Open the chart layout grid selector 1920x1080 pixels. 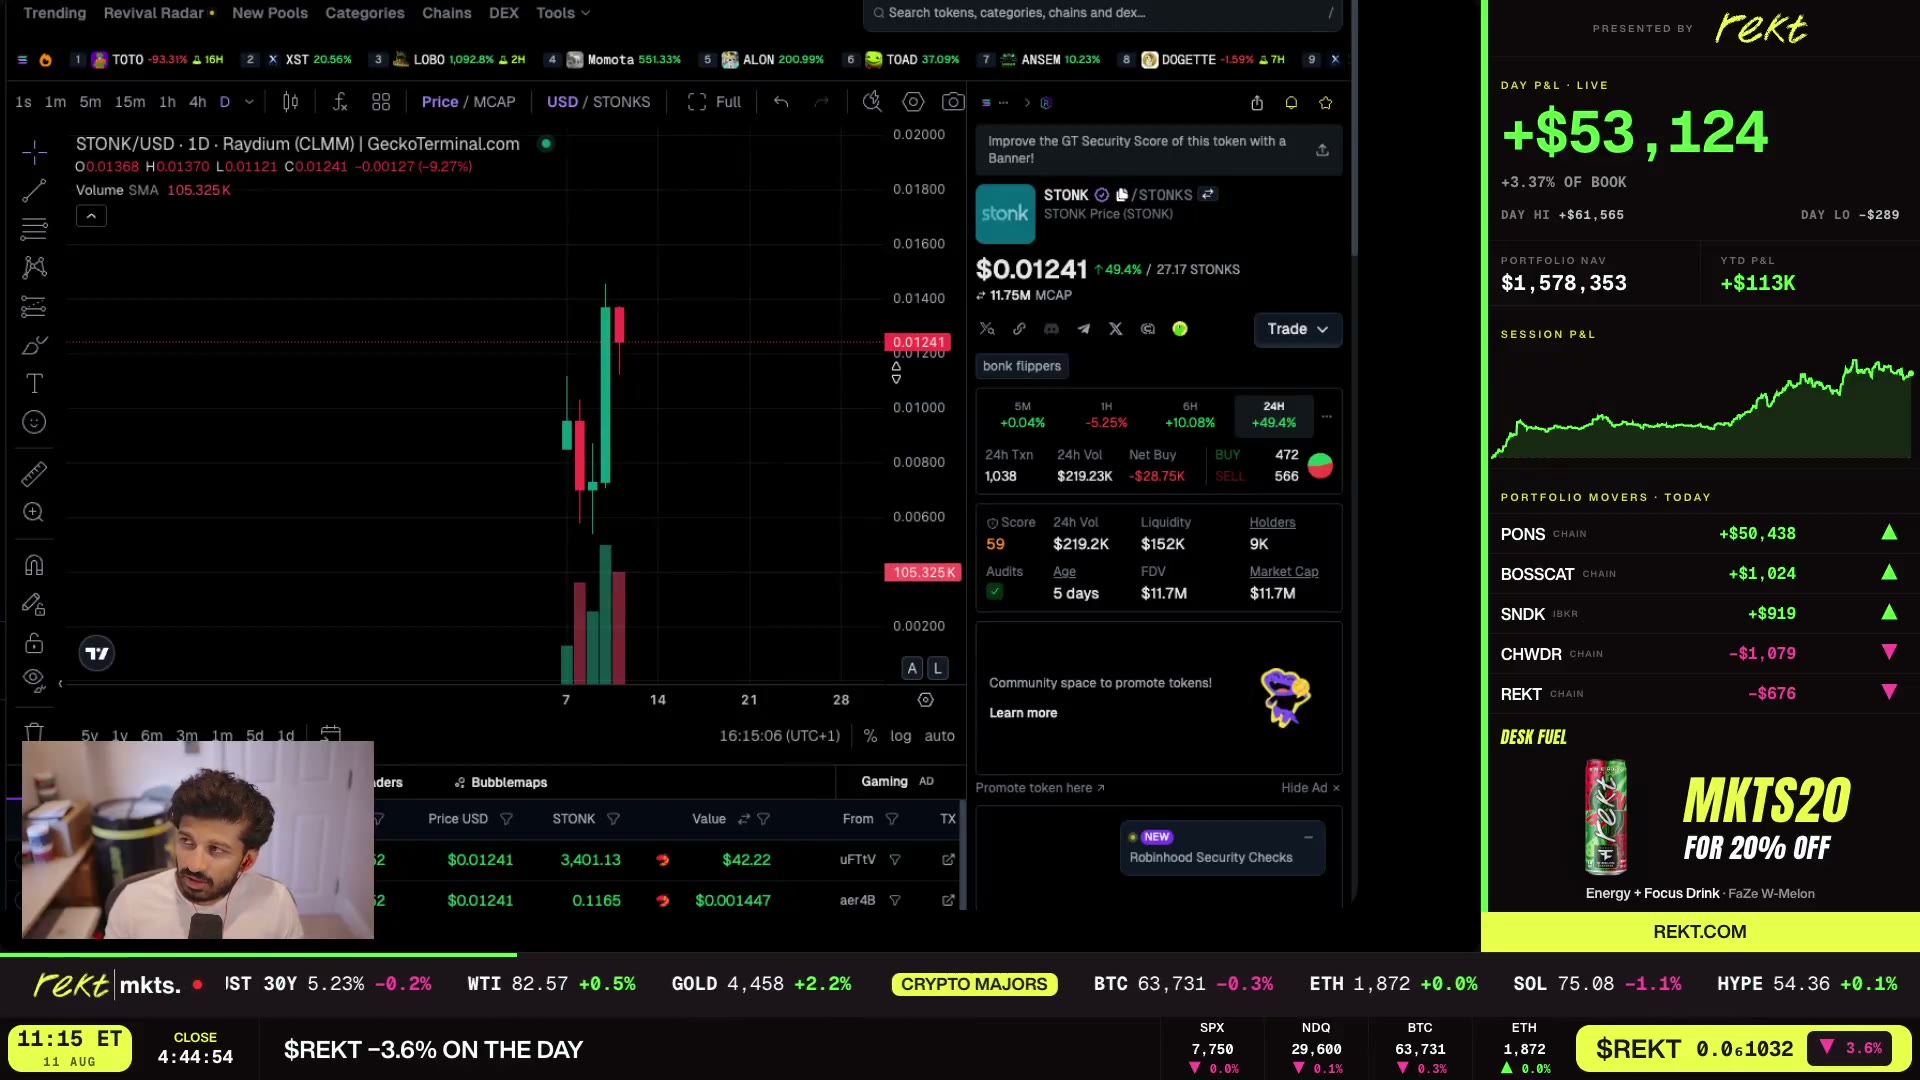click(x=381, y=102)
